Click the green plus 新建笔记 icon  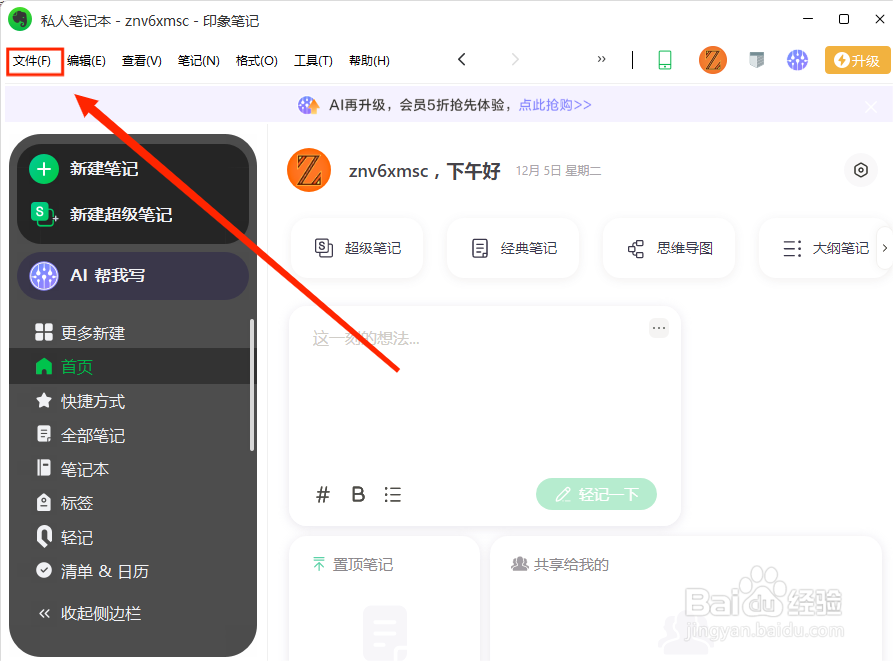[44, 169]
